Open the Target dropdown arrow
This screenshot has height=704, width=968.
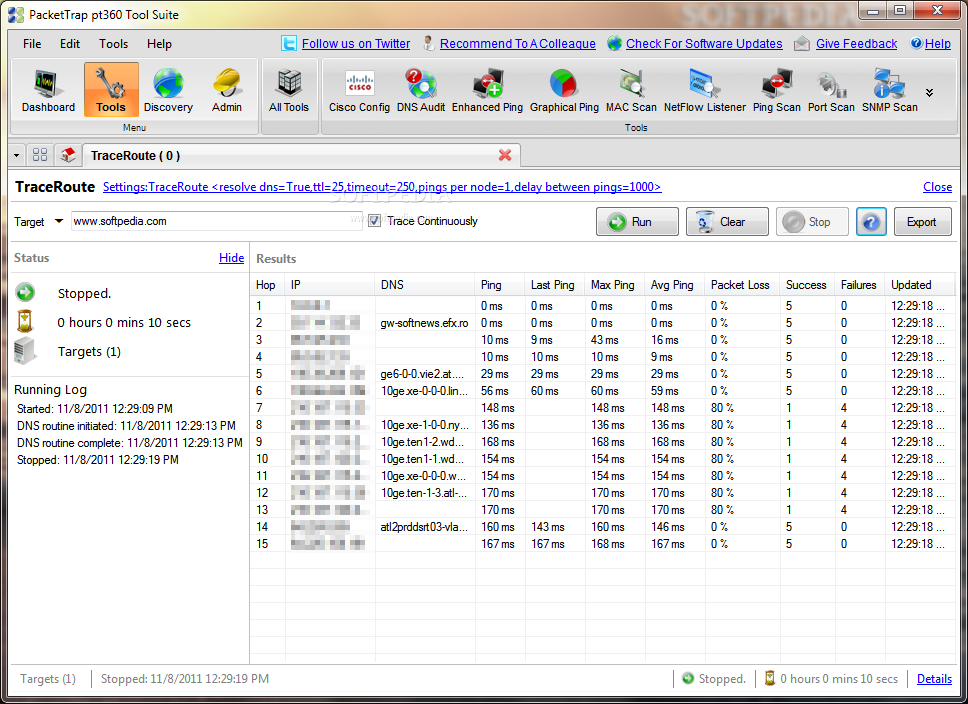[59, 221]
